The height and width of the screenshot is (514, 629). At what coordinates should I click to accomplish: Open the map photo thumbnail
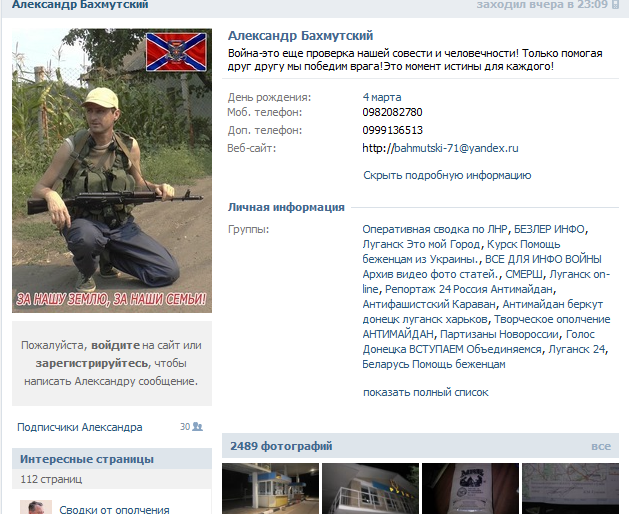click(570, 488)
